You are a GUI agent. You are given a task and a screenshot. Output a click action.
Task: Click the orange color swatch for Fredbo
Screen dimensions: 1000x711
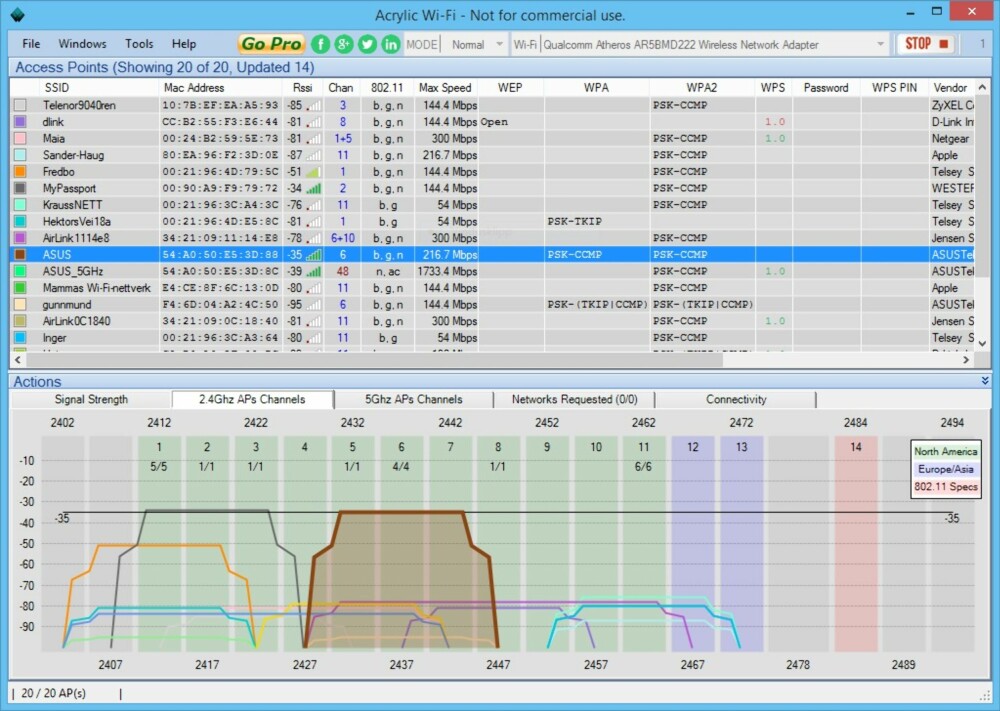coord(20,171)
